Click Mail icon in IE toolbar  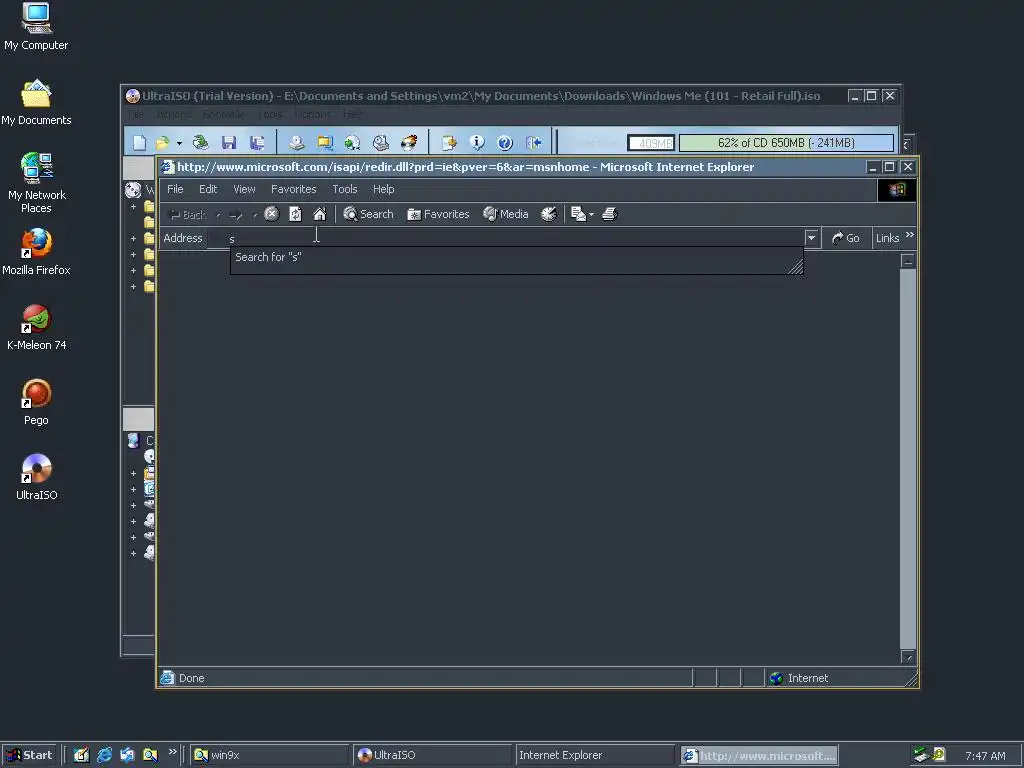(x=578, y=214)
